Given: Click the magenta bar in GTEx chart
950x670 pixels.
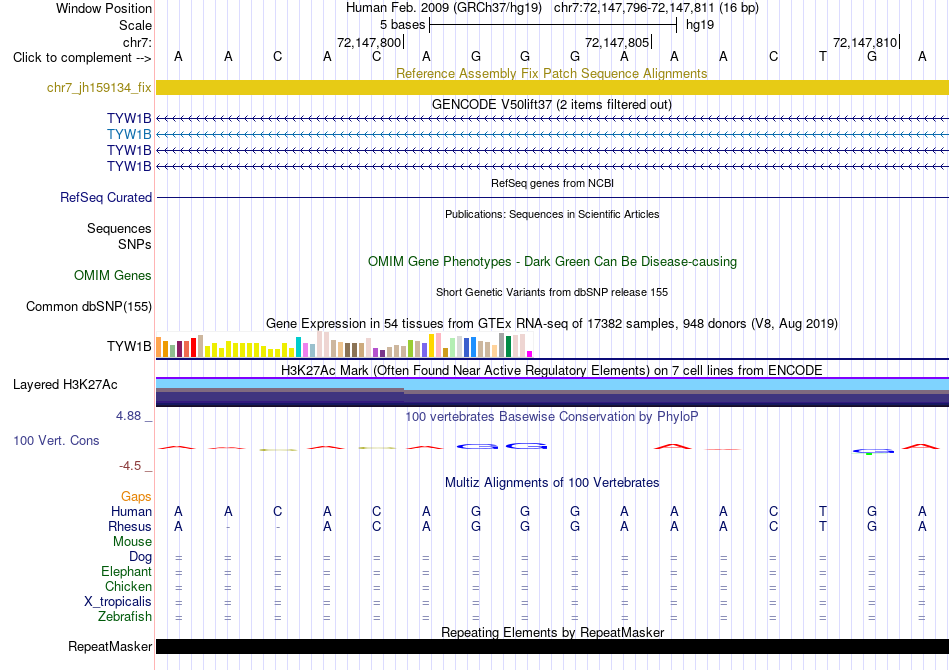Looking at the screenshot, I should [x=530, y=354].
